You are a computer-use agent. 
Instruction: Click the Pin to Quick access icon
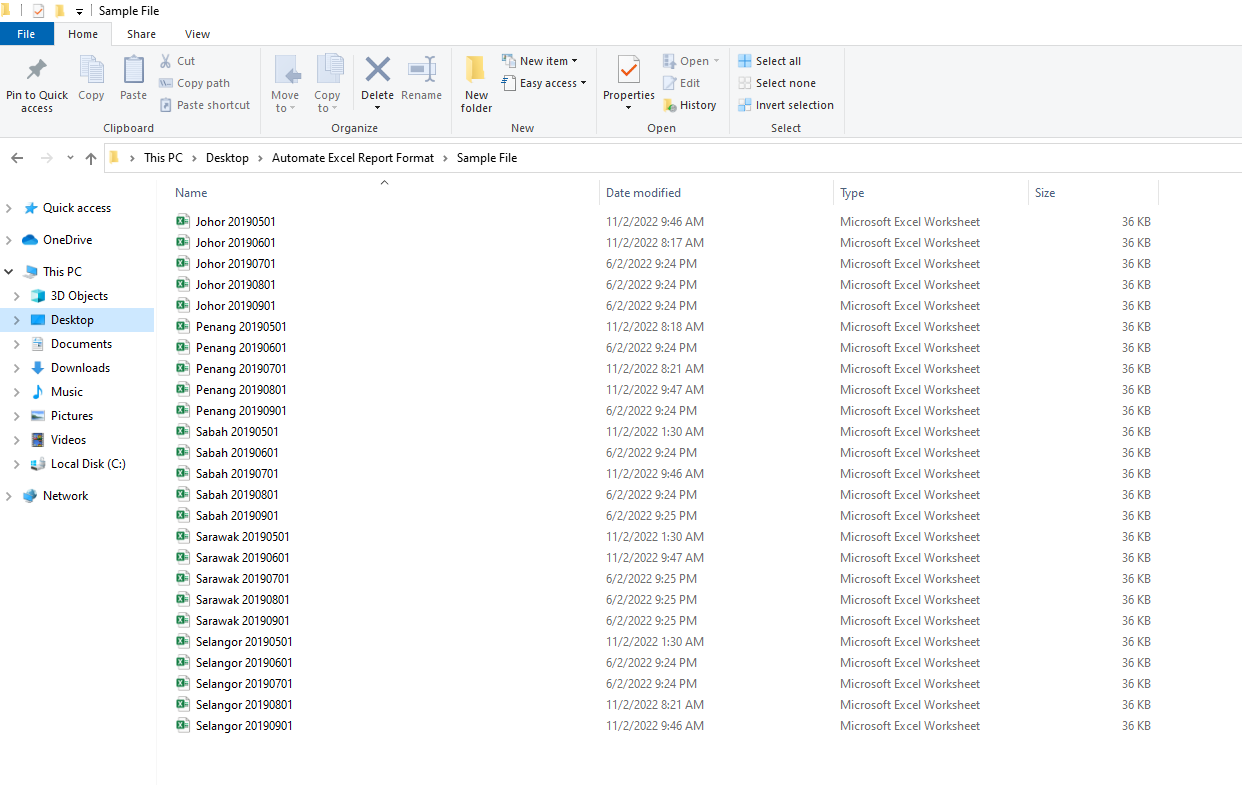(x=37, y=70)
